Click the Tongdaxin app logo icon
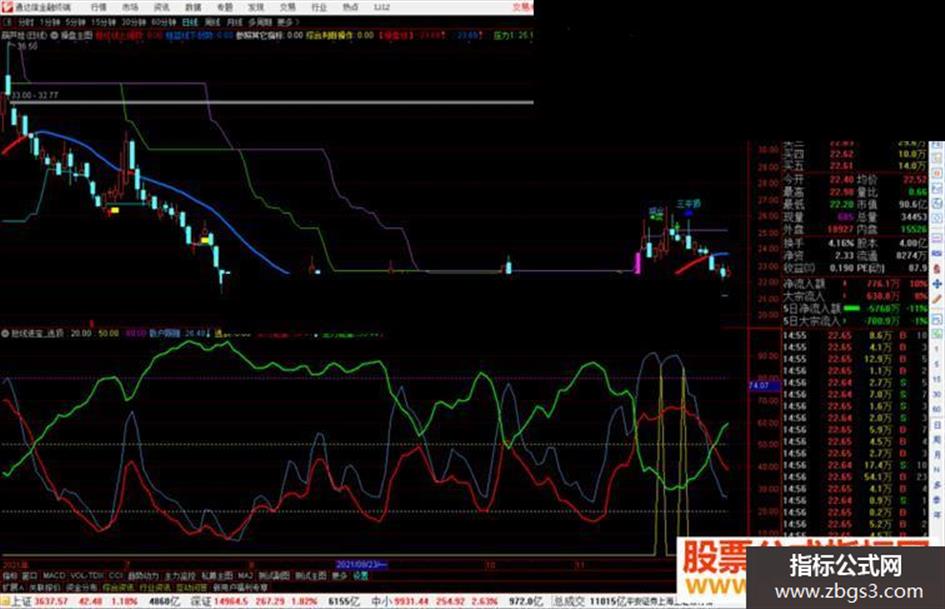945x609 pixels. click(x=6, y=7)
